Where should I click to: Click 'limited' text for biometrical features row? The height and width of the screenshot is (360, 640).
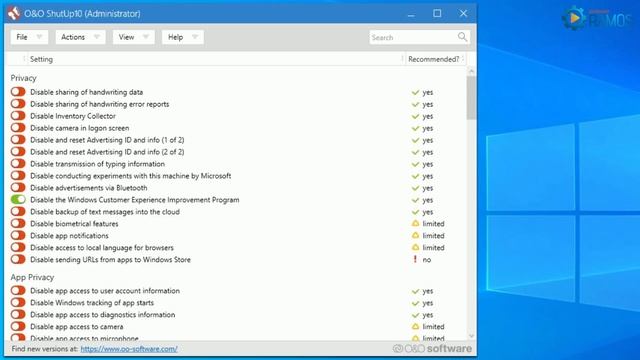433,224
